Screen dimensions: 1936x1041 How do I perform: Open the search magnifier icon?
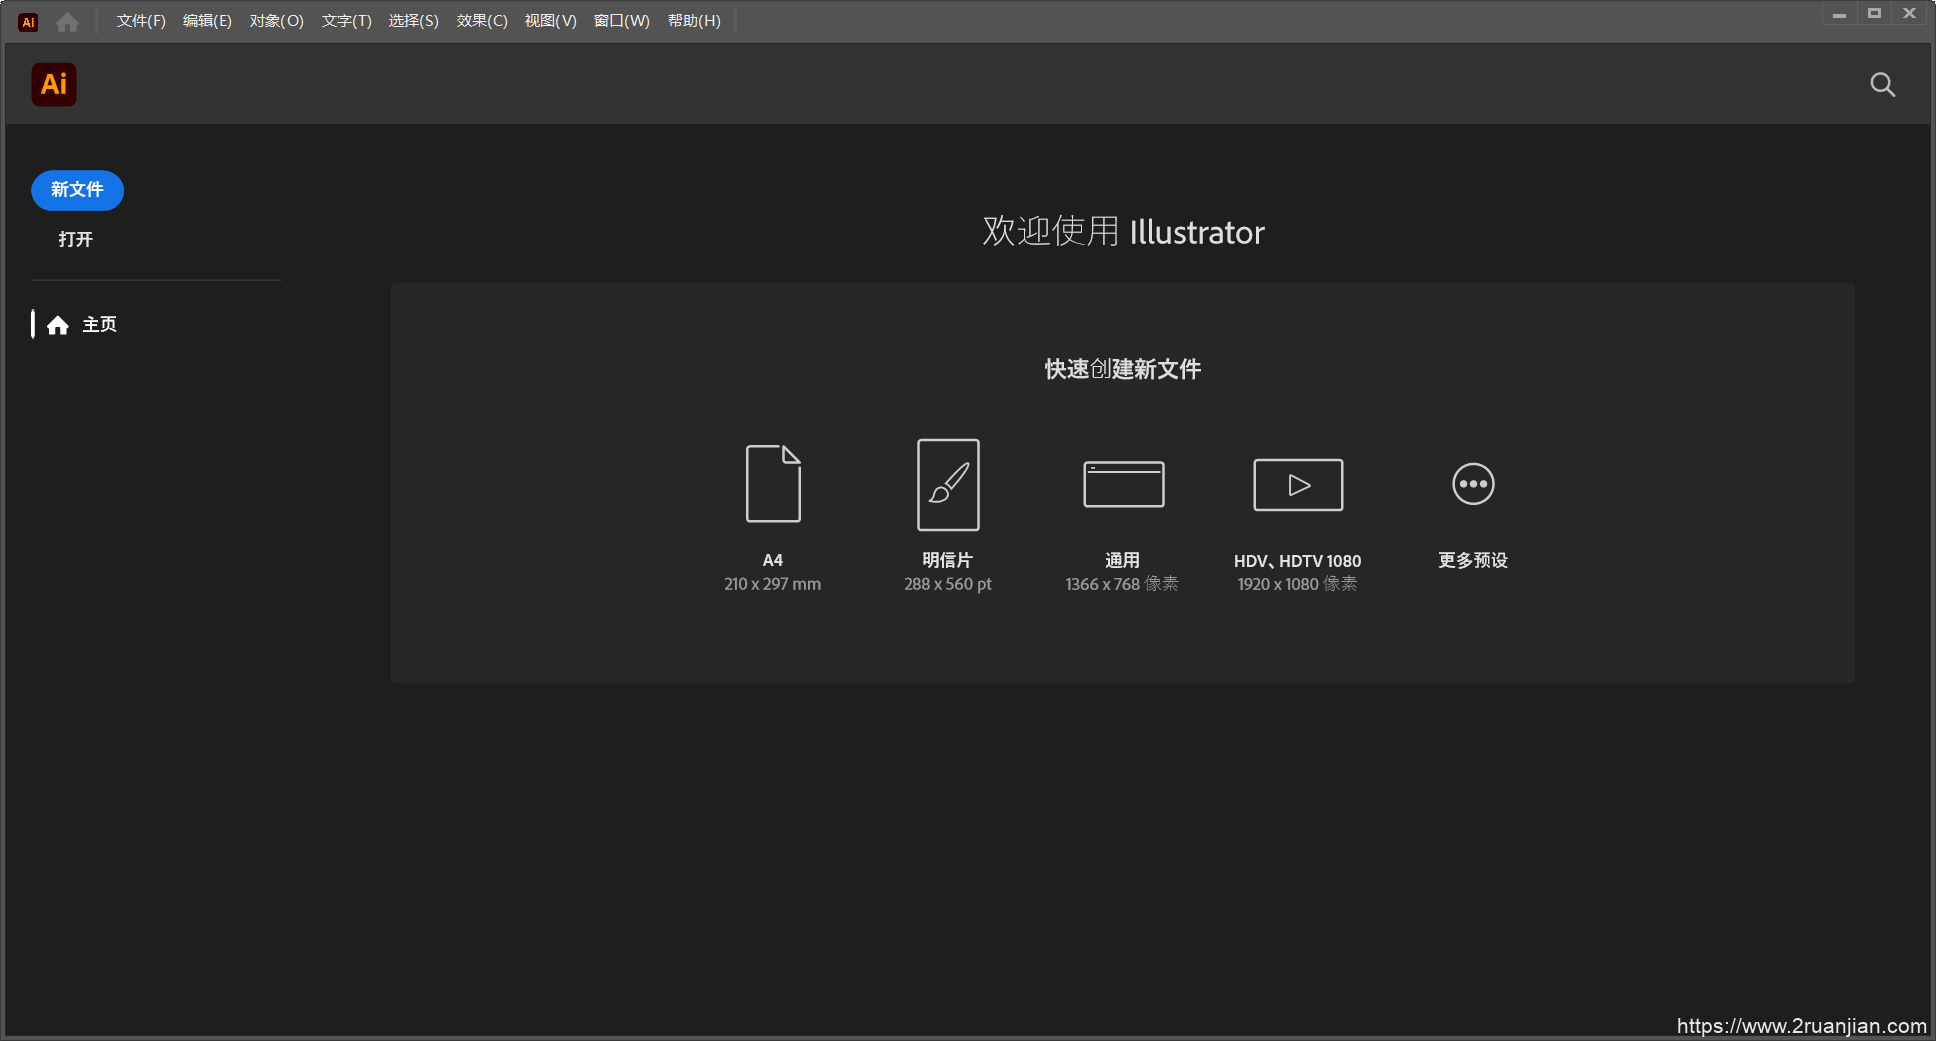click(x=1882, y=84)
